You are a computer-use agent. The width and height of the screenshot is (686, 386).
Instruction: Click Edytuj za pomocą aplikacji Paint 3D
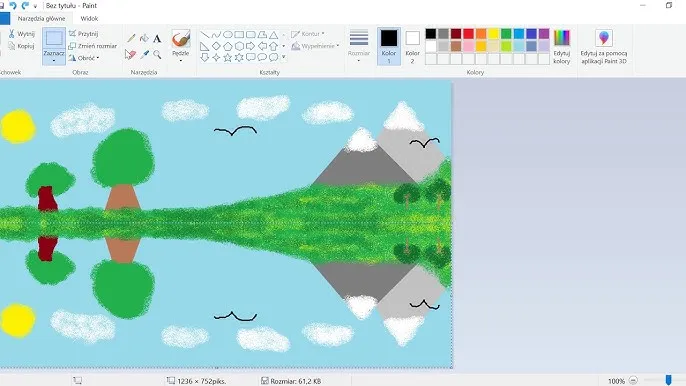(604, 47)
